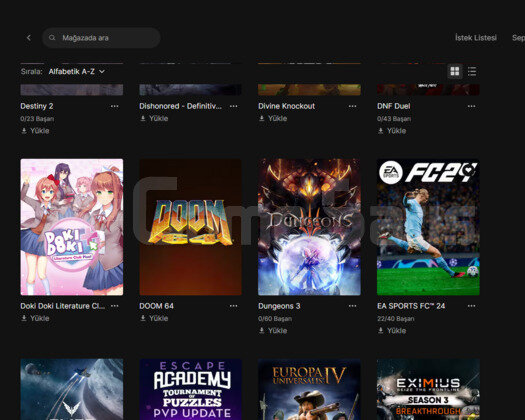Install Destiny 2 via Yükle

pos(35,131)
